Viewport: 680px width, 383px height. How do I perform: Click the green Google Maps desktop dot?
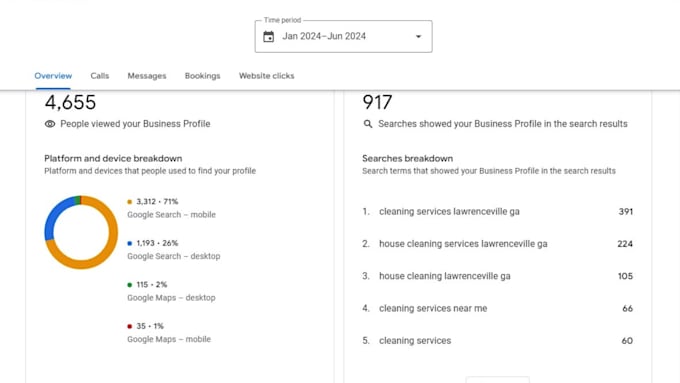point(129,285)
